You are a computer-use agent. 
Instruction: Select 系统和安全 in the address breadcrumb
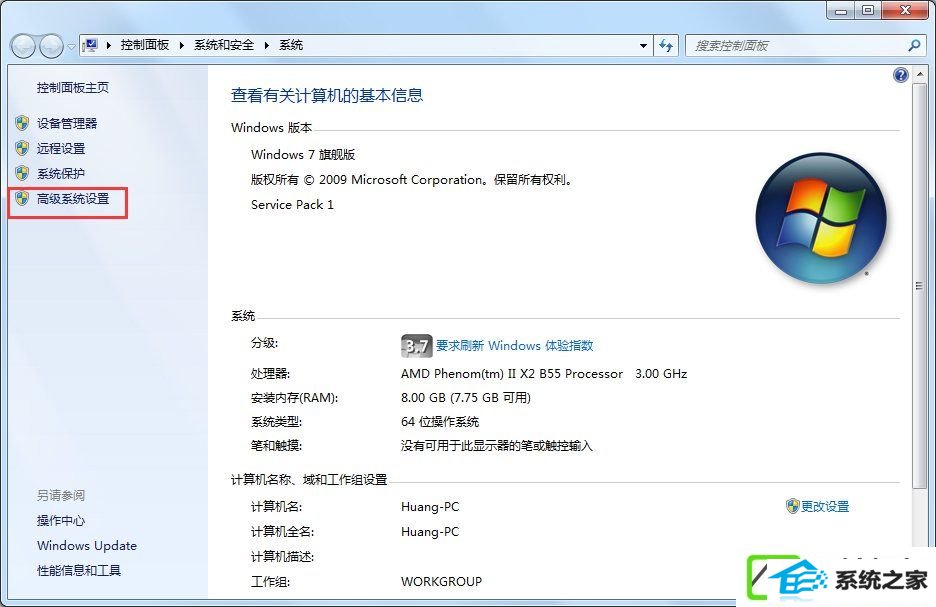[x=224, y=45]
